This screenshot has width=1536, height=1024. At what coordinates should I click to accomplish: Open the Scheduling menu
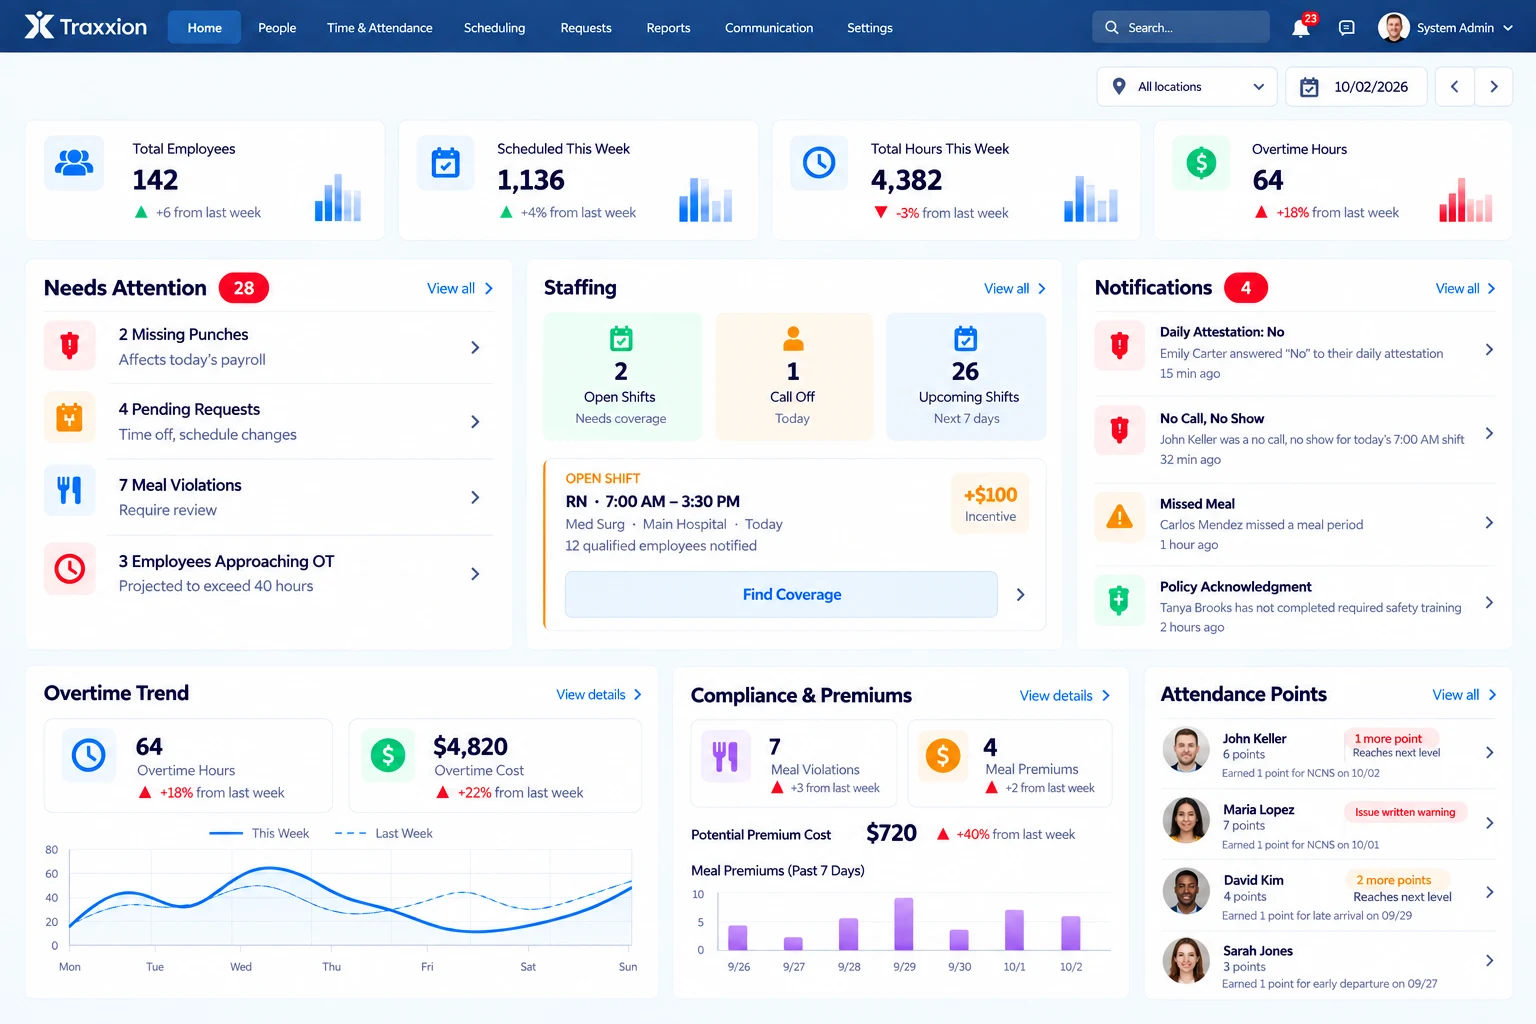[x=494, y=28]
